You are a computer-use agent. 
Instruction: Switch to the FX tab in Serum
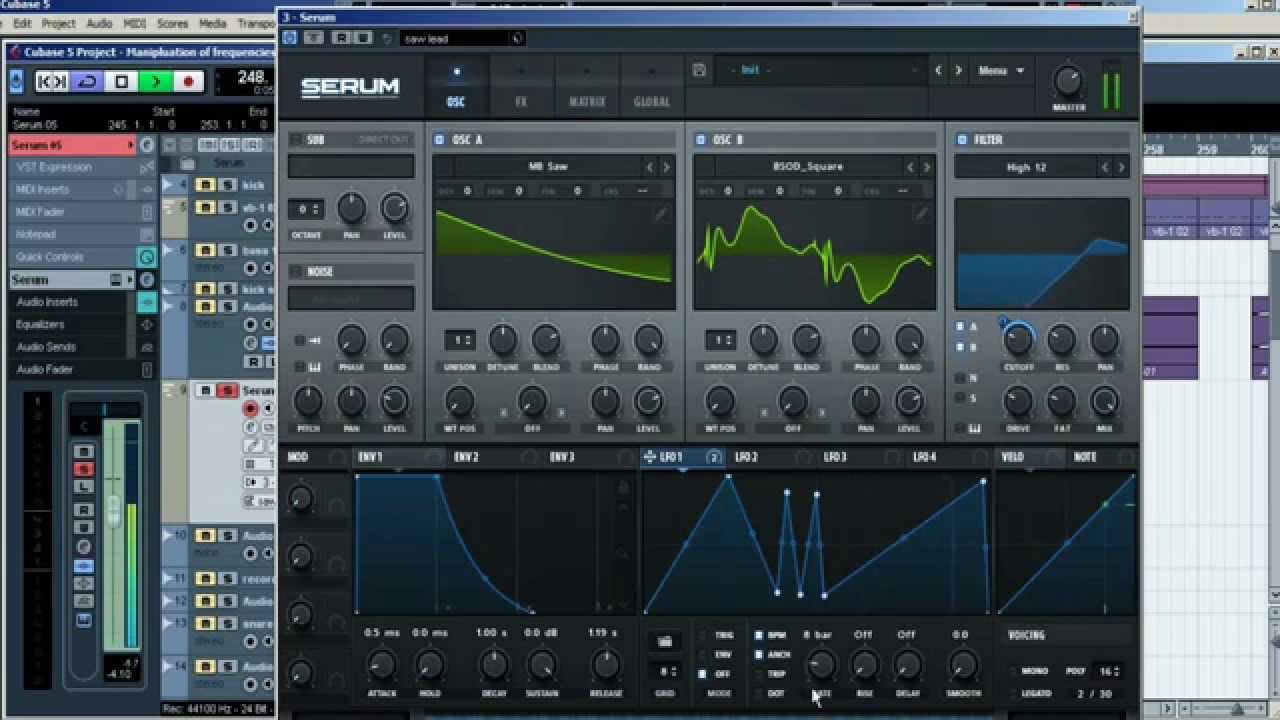(x=521, y=86)
